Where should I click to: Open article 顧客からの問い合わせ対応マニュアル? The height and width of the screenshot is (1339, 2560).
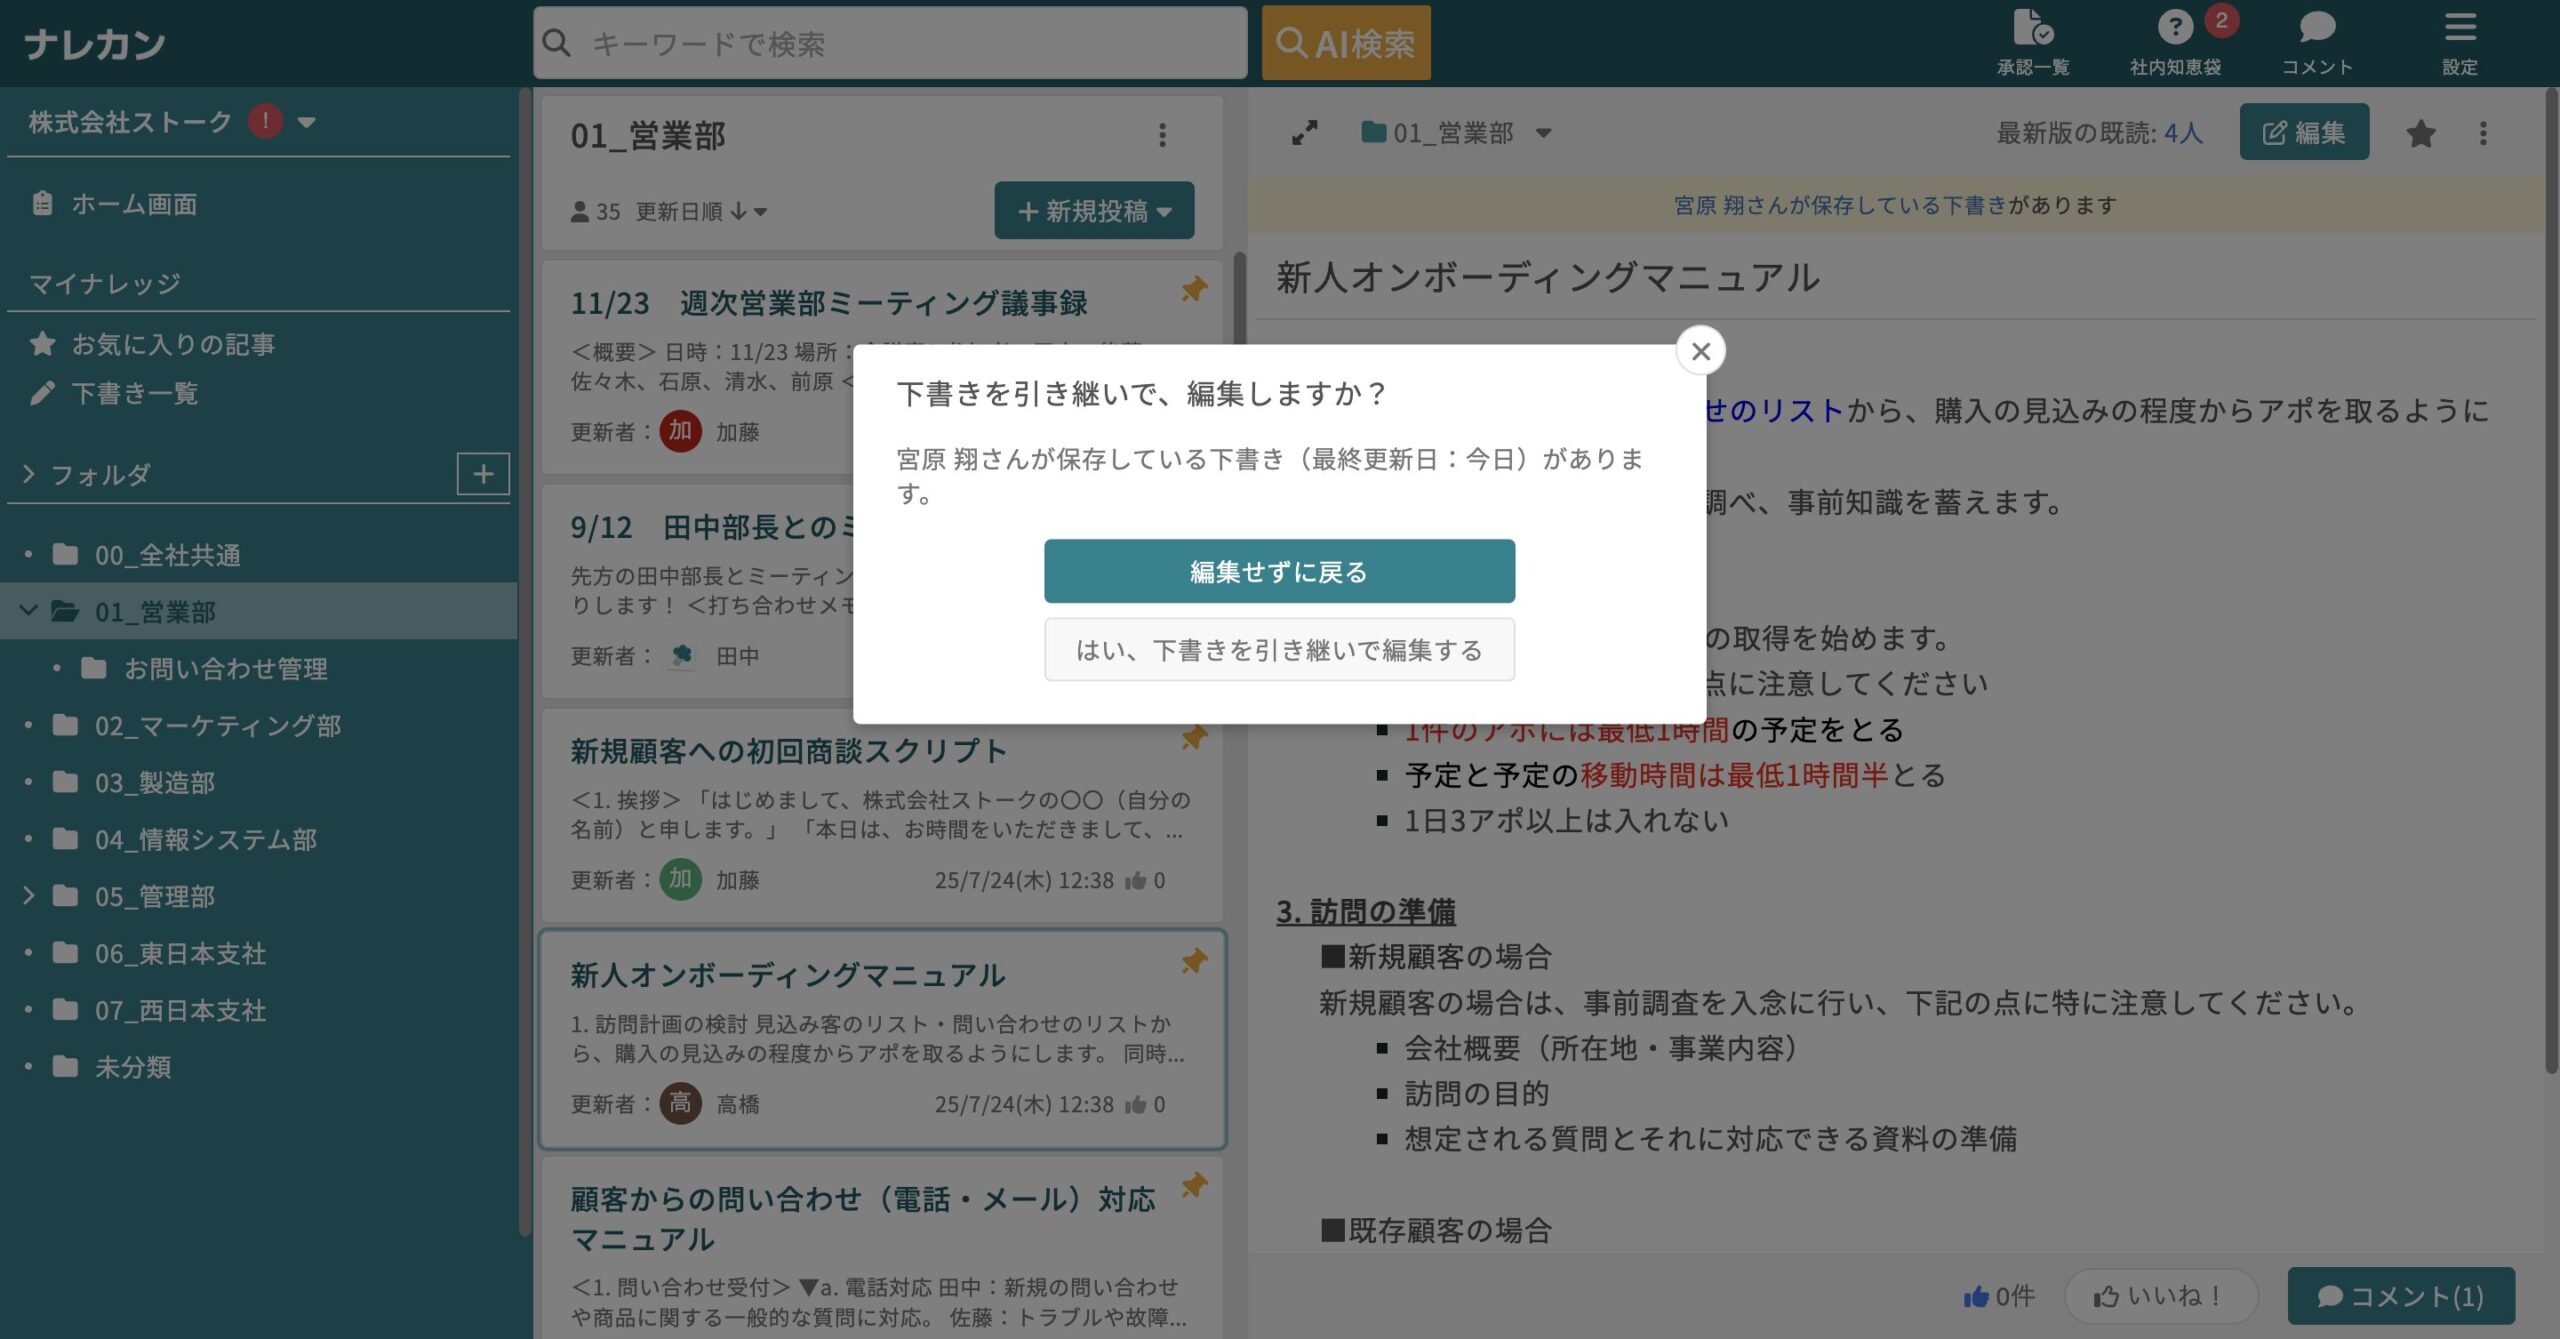pyautogui.click(x=863, y=1219)
